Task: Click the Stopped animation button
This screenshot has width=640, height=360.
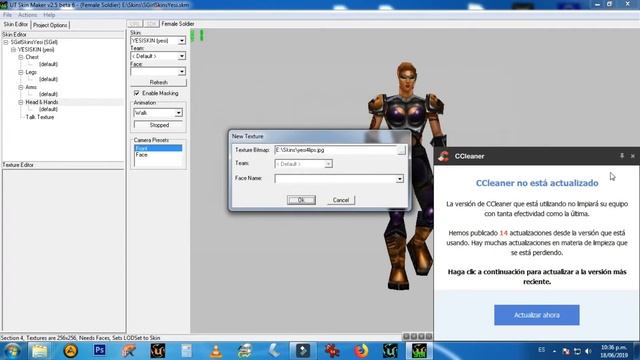Action: point(158,125)
